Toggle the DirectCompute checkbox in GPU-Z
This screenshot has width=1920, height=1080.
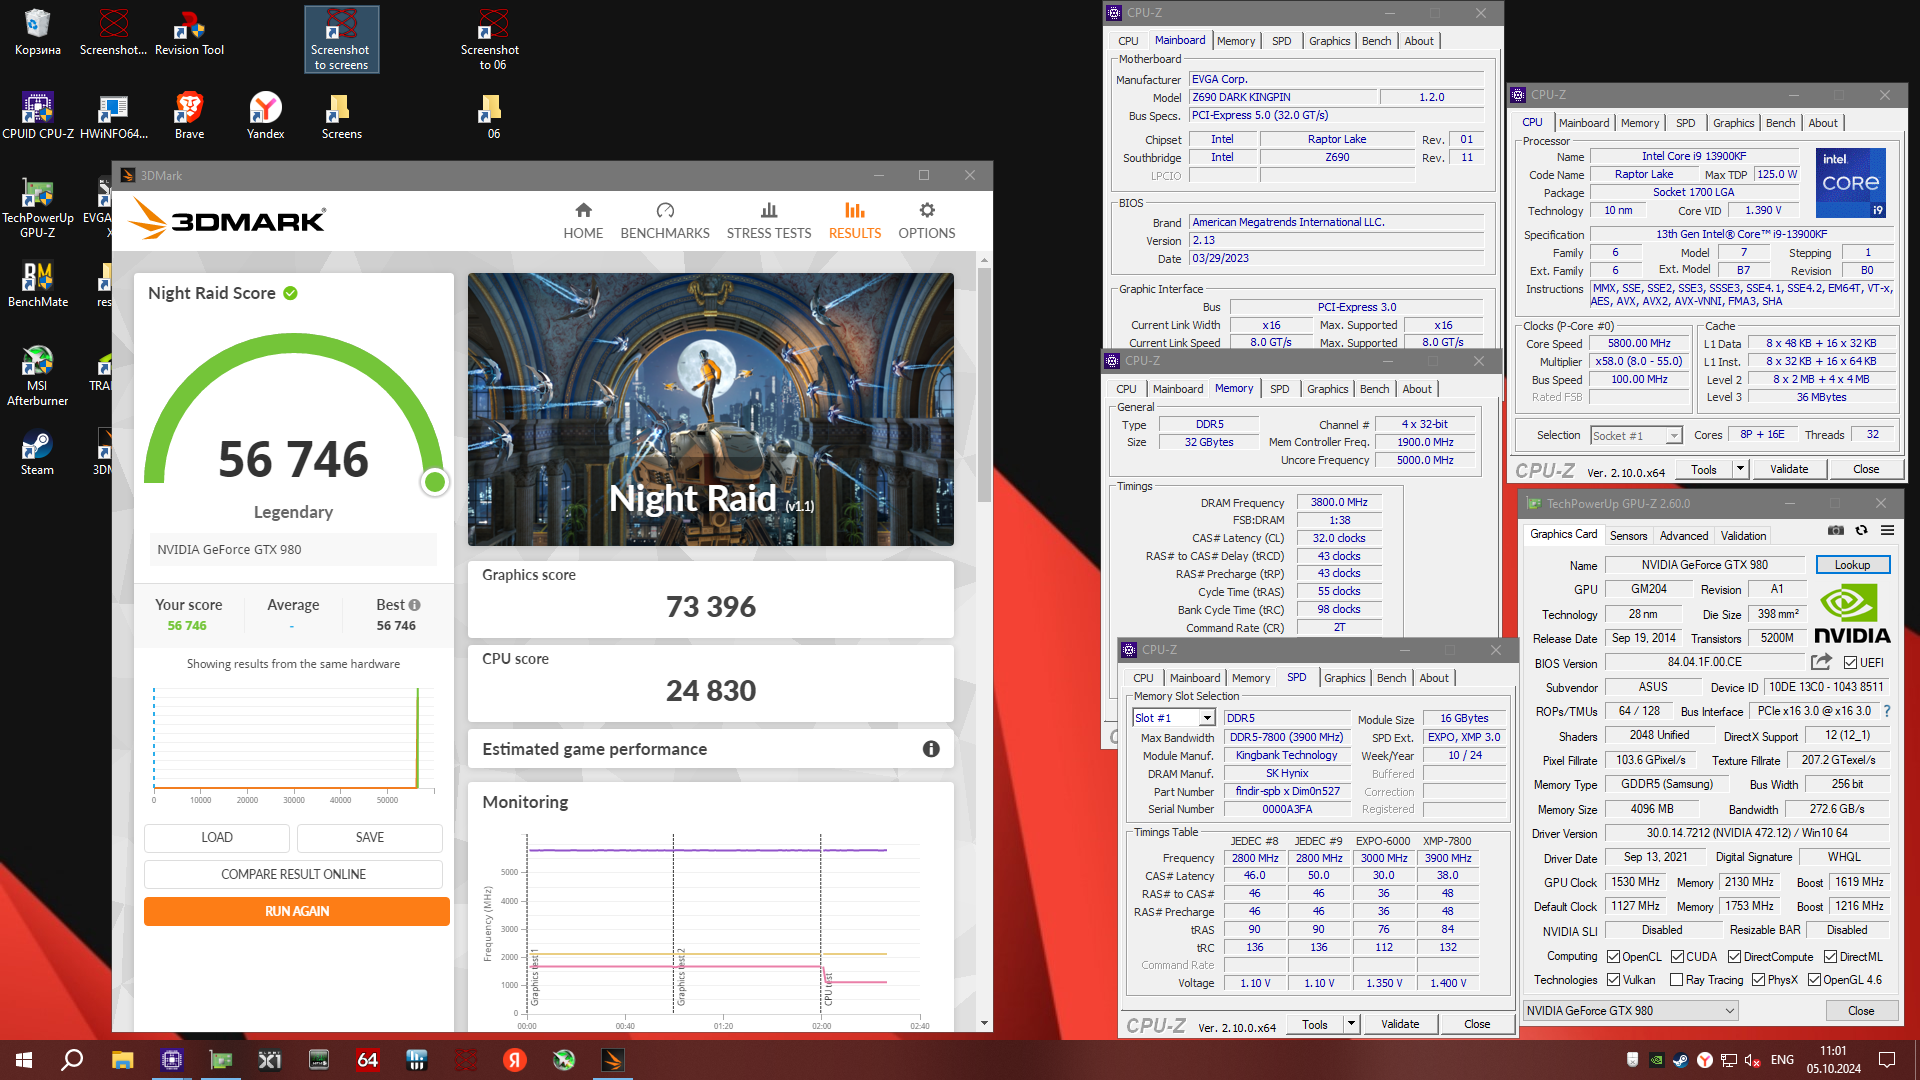pos(1734,957)
